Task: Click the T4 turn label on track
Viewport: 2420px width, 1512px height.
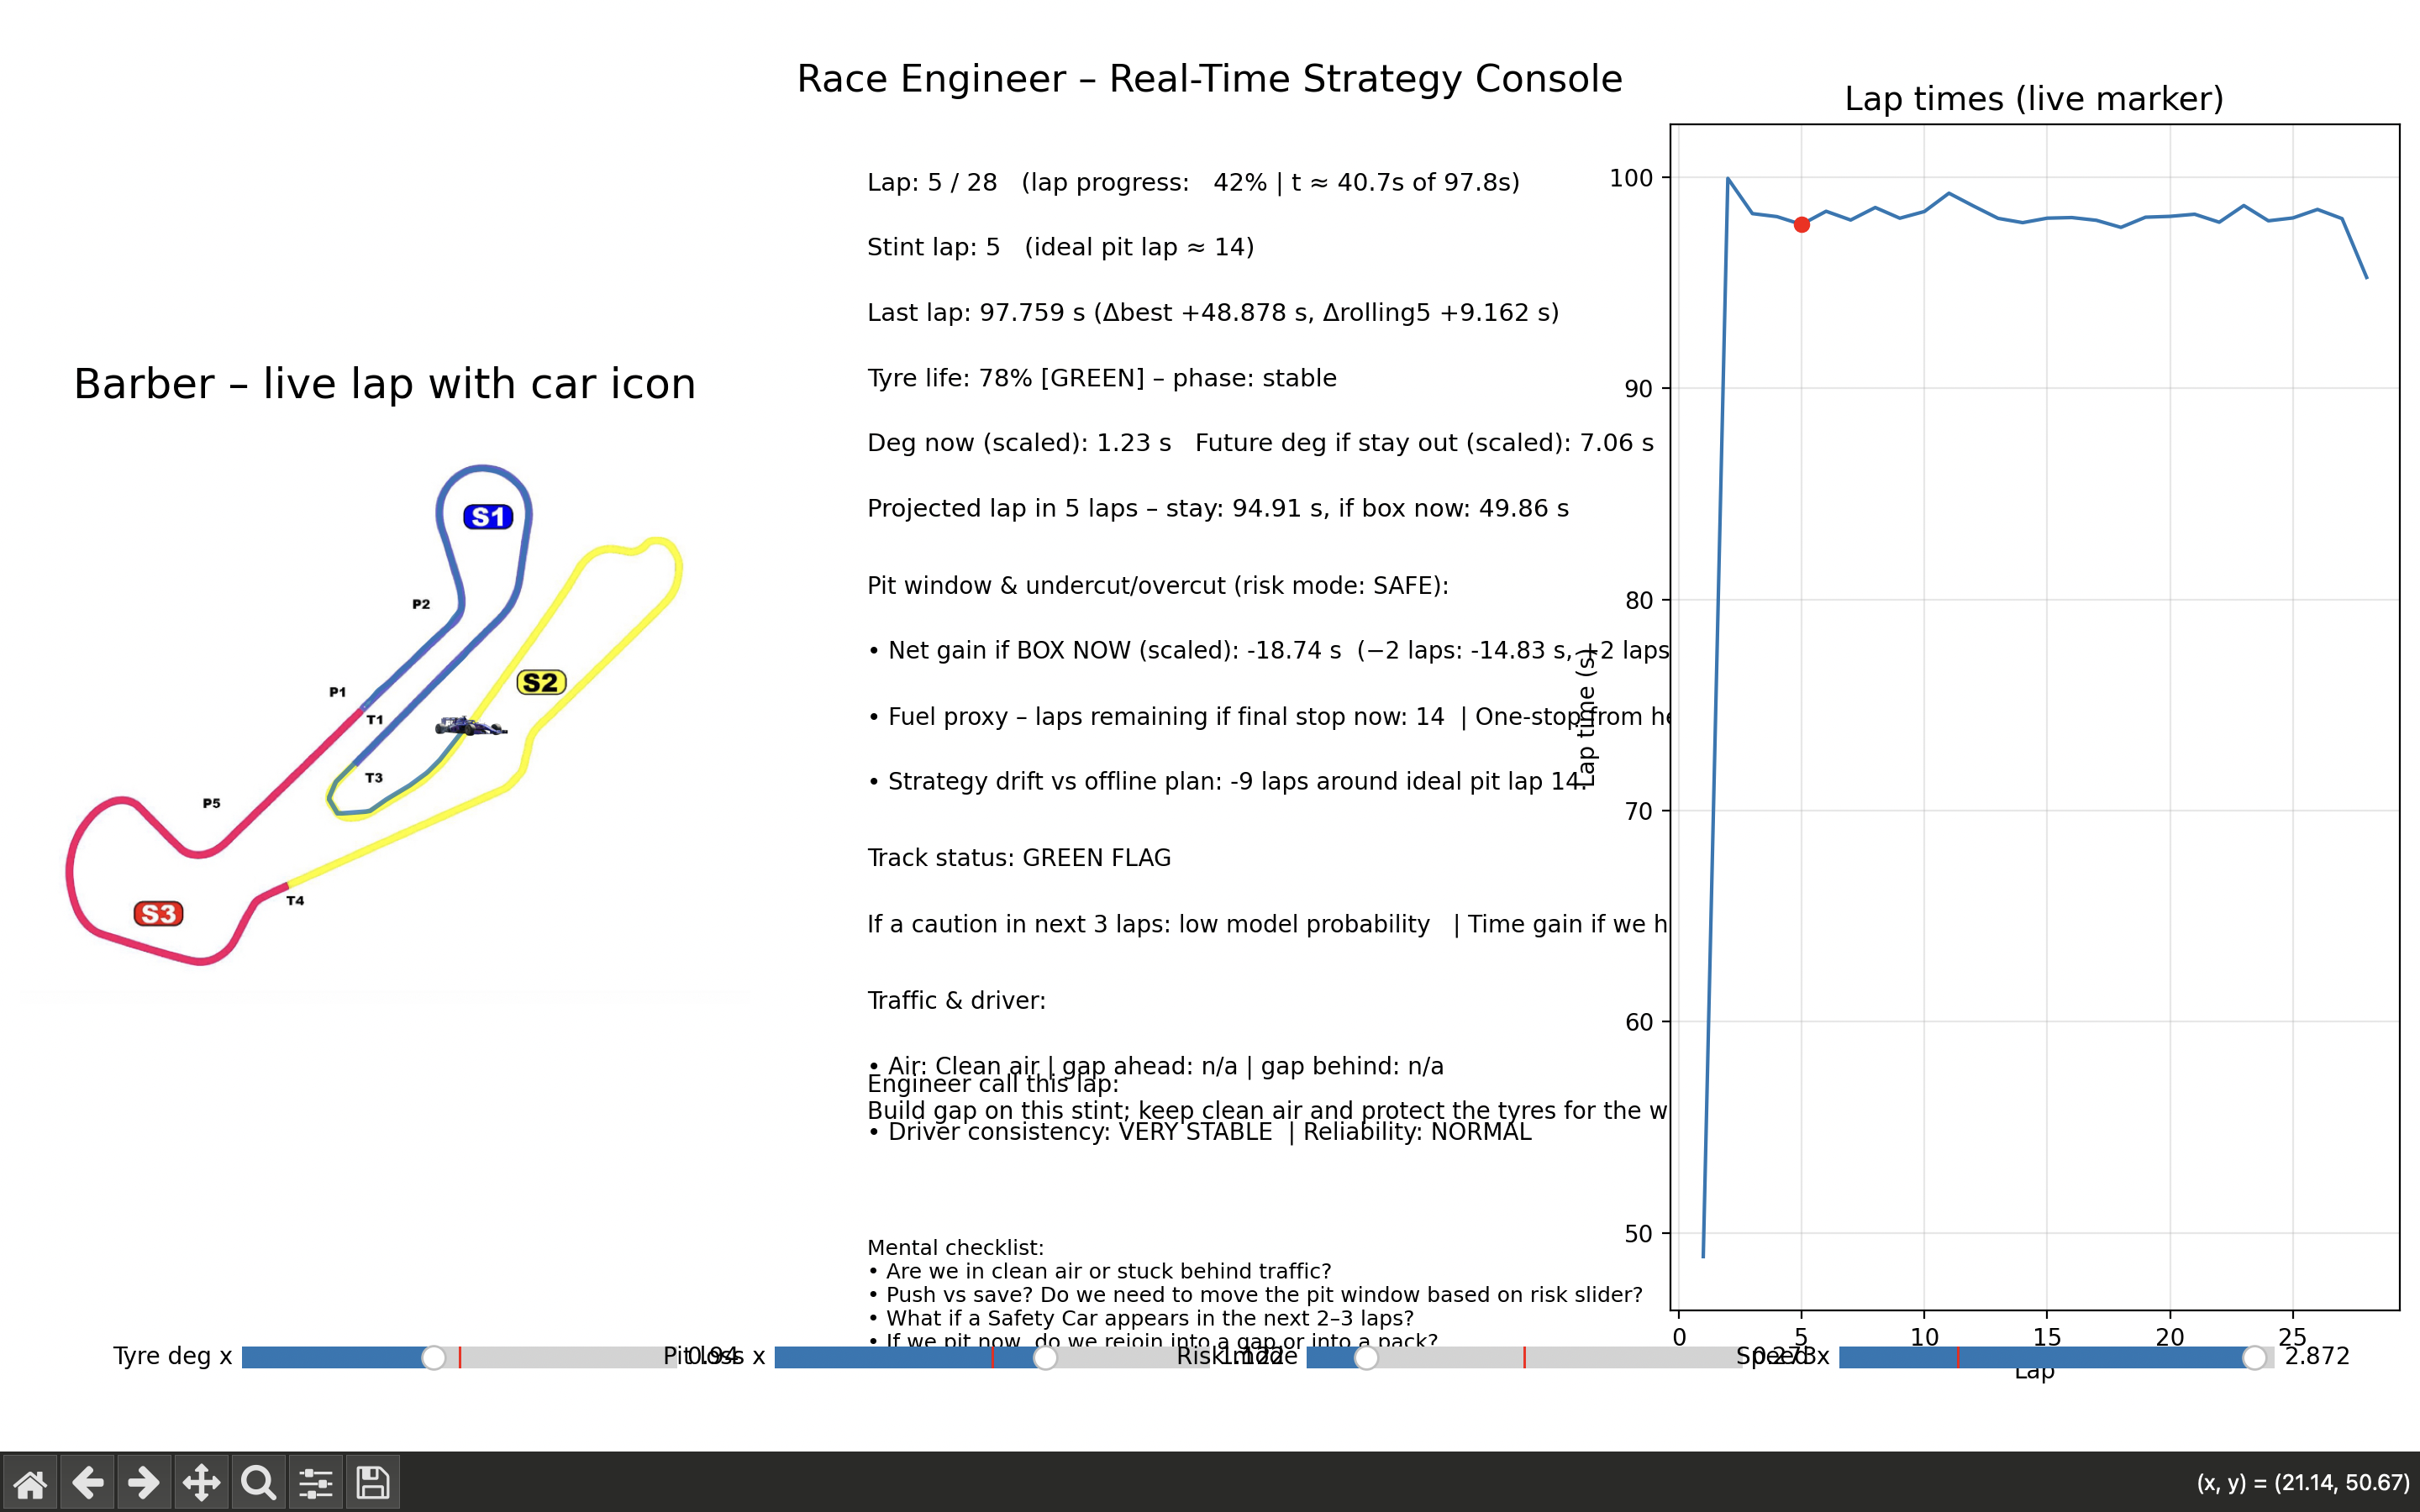Action: tap(295, 901)
